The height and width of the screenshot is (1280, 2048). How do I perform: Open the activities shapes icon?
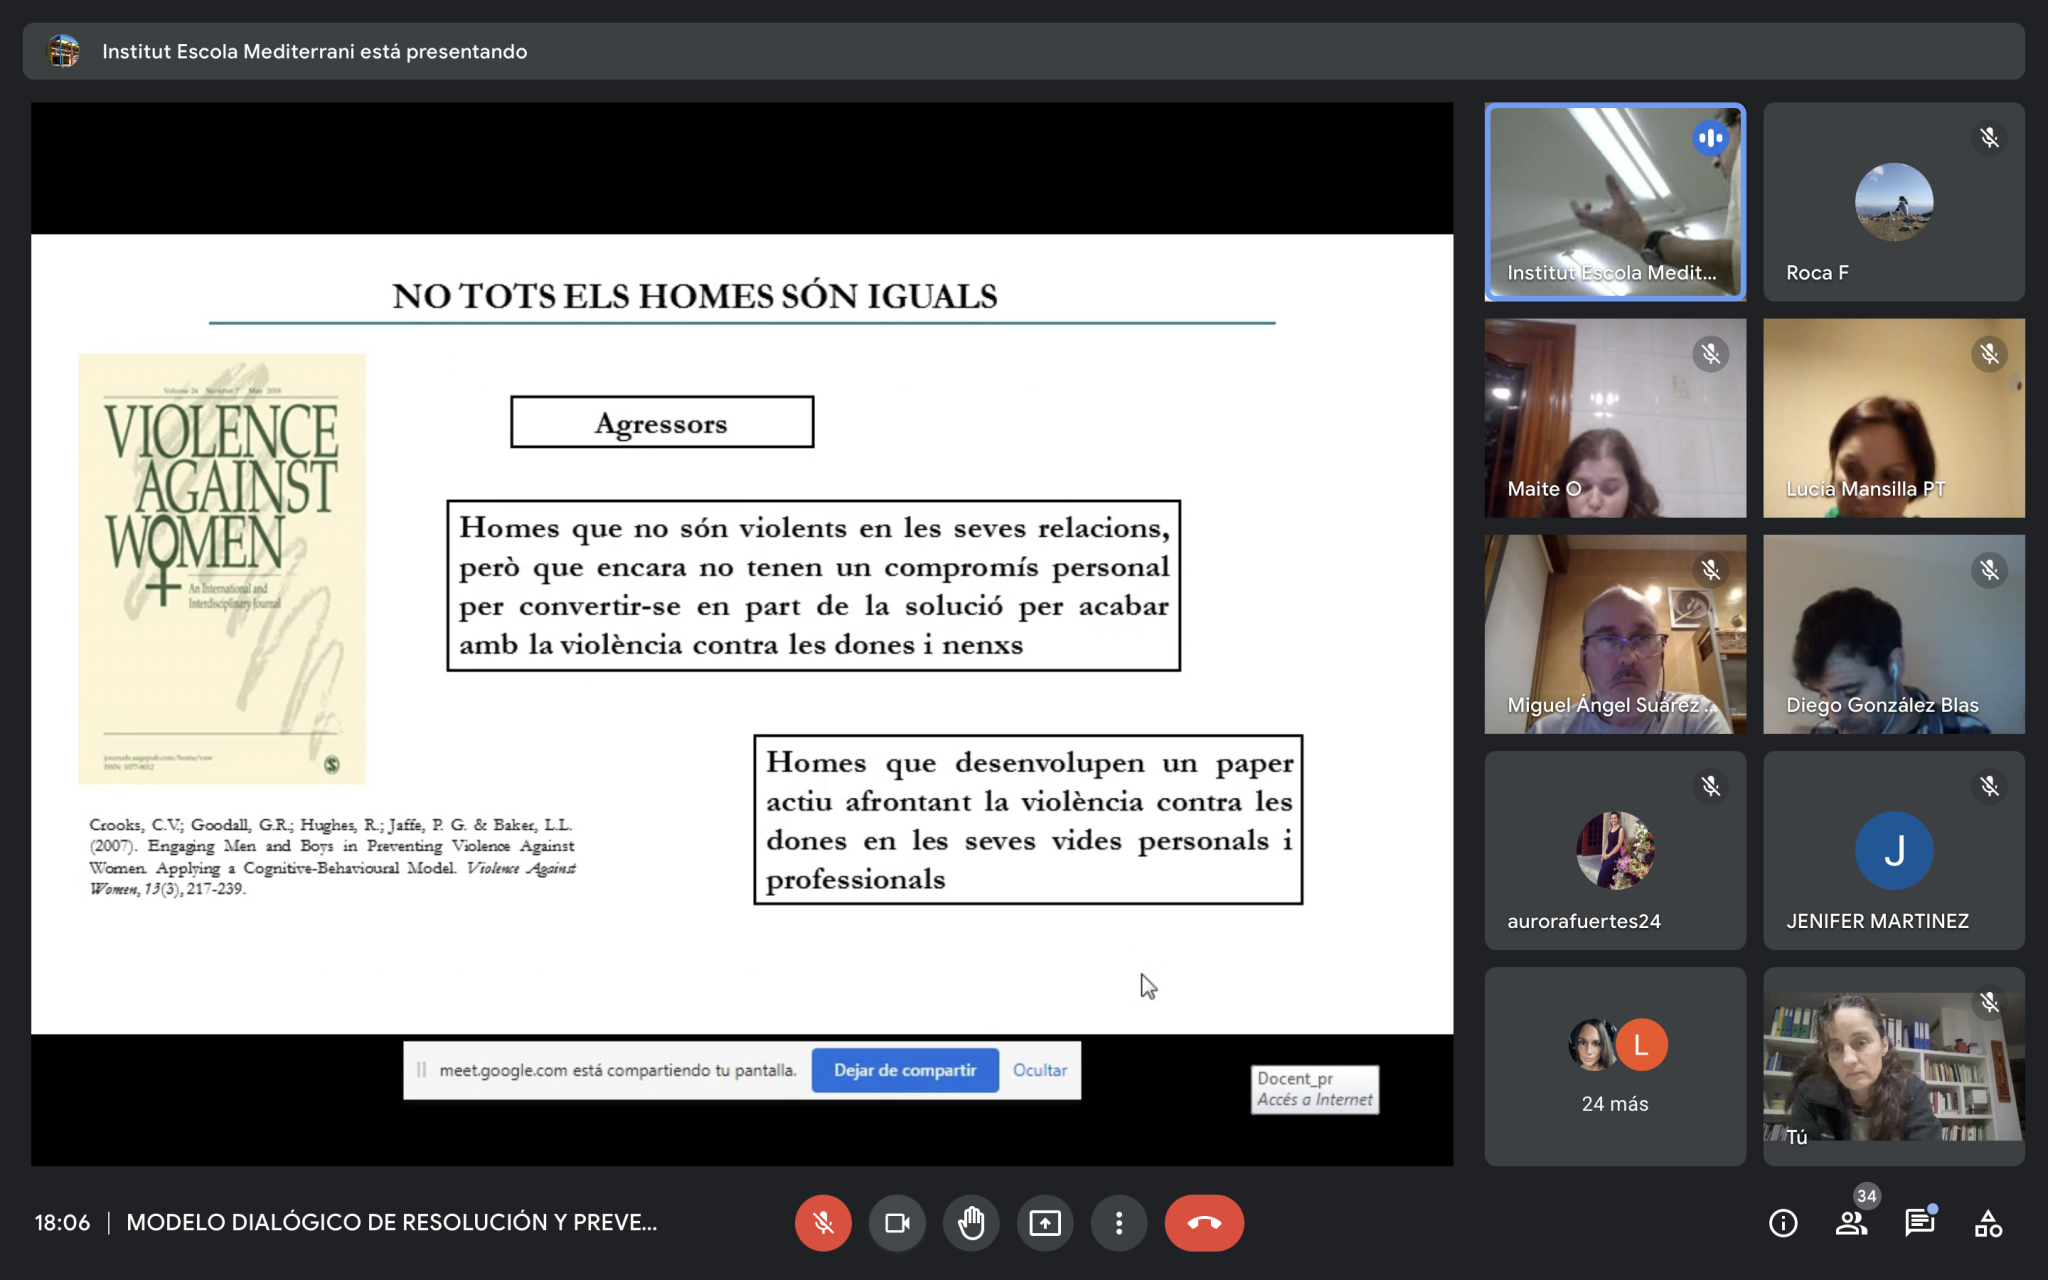1988,1222
